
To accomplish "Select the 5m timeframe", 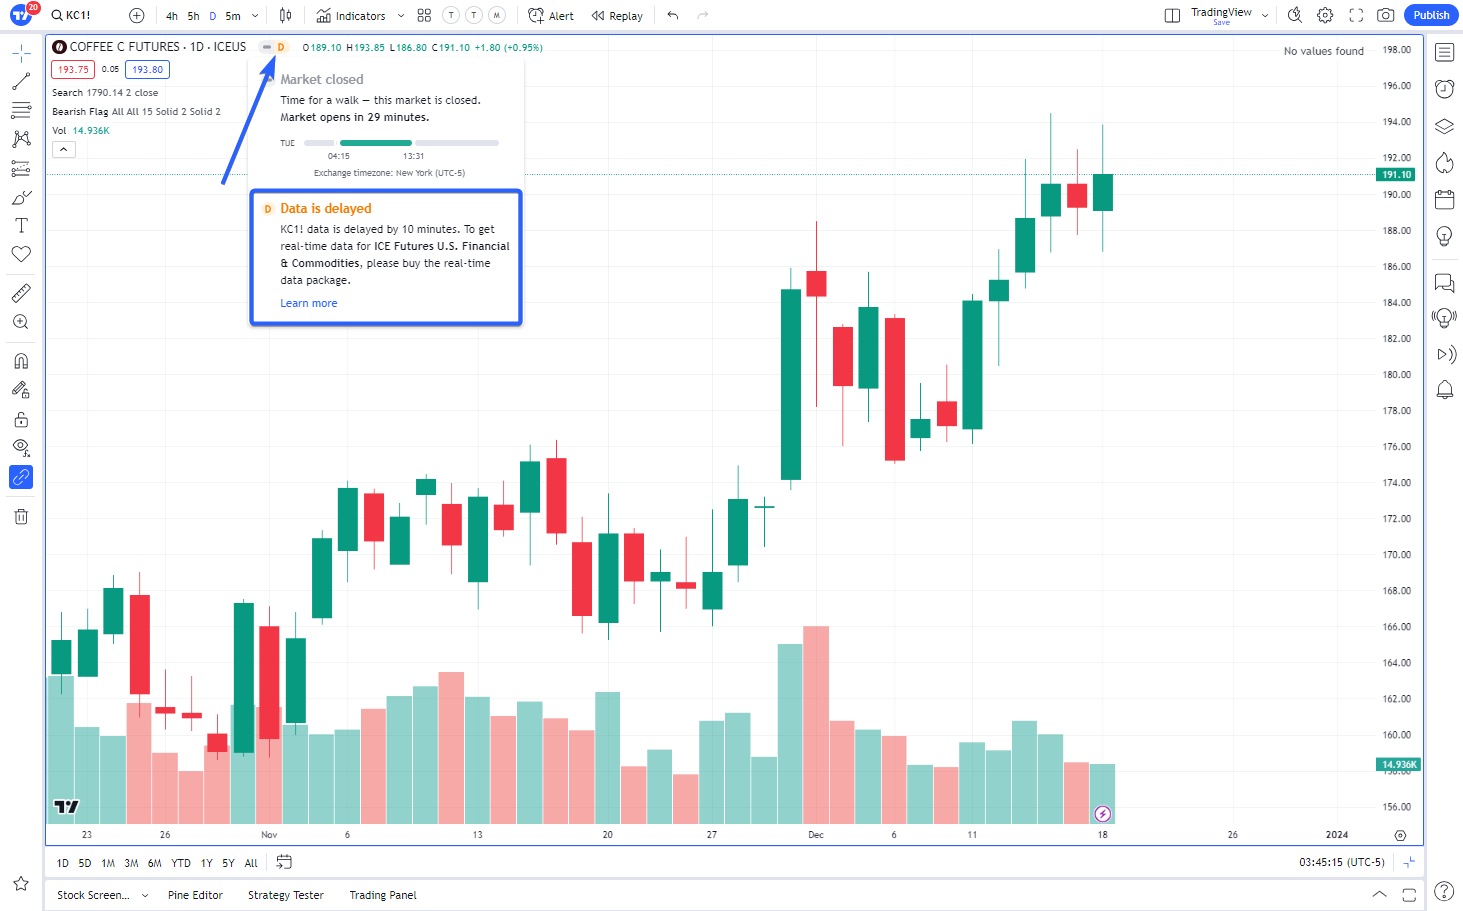I will pos(233,16).
